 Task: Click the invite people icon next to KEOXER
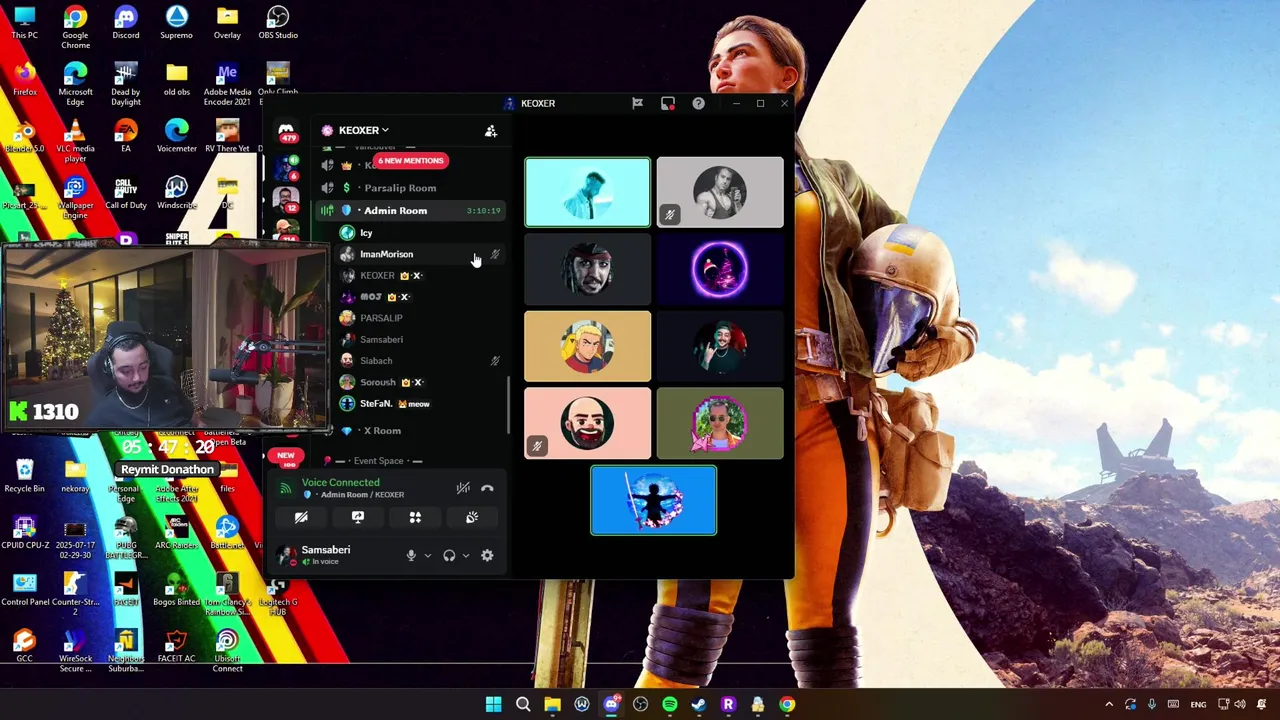tap(491, 131)
